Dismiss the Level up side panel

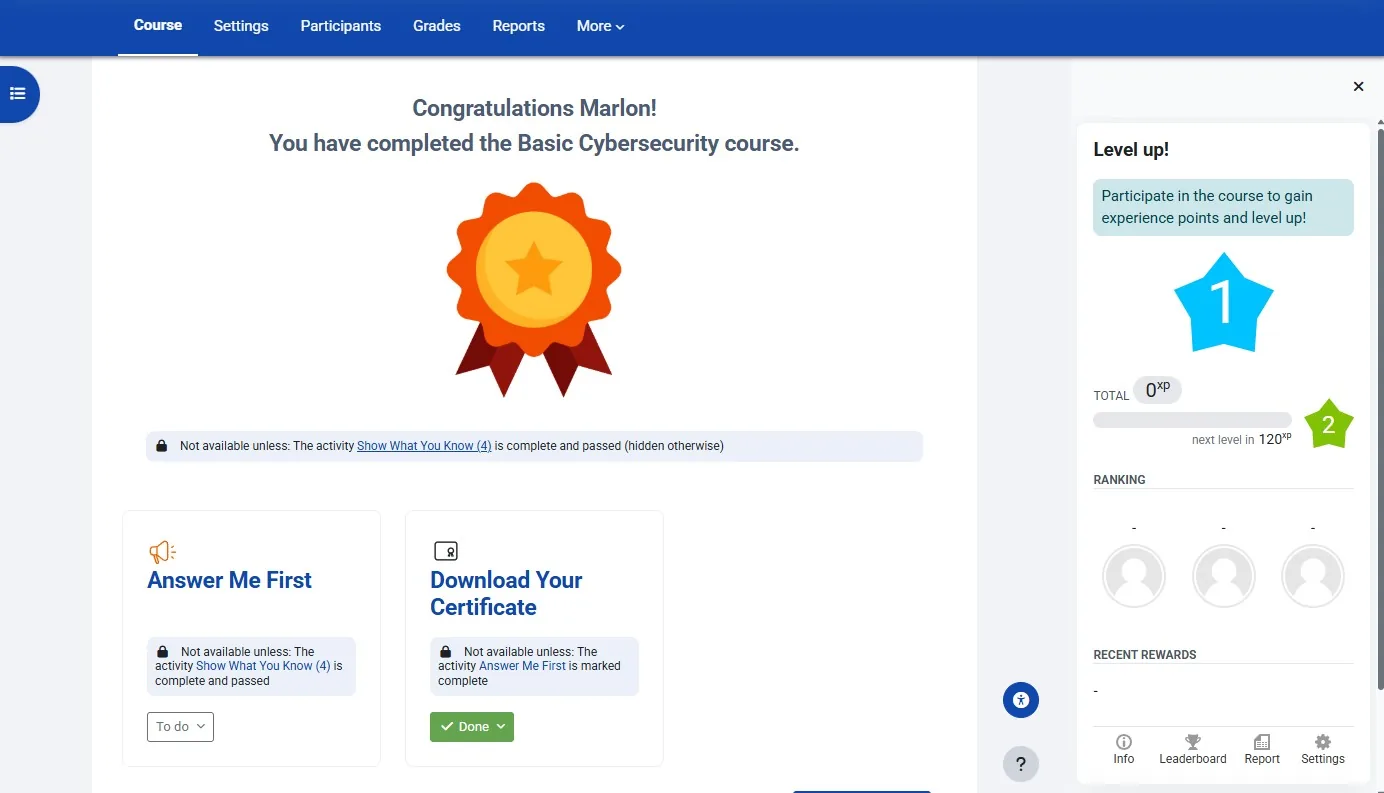point(1358,86)
